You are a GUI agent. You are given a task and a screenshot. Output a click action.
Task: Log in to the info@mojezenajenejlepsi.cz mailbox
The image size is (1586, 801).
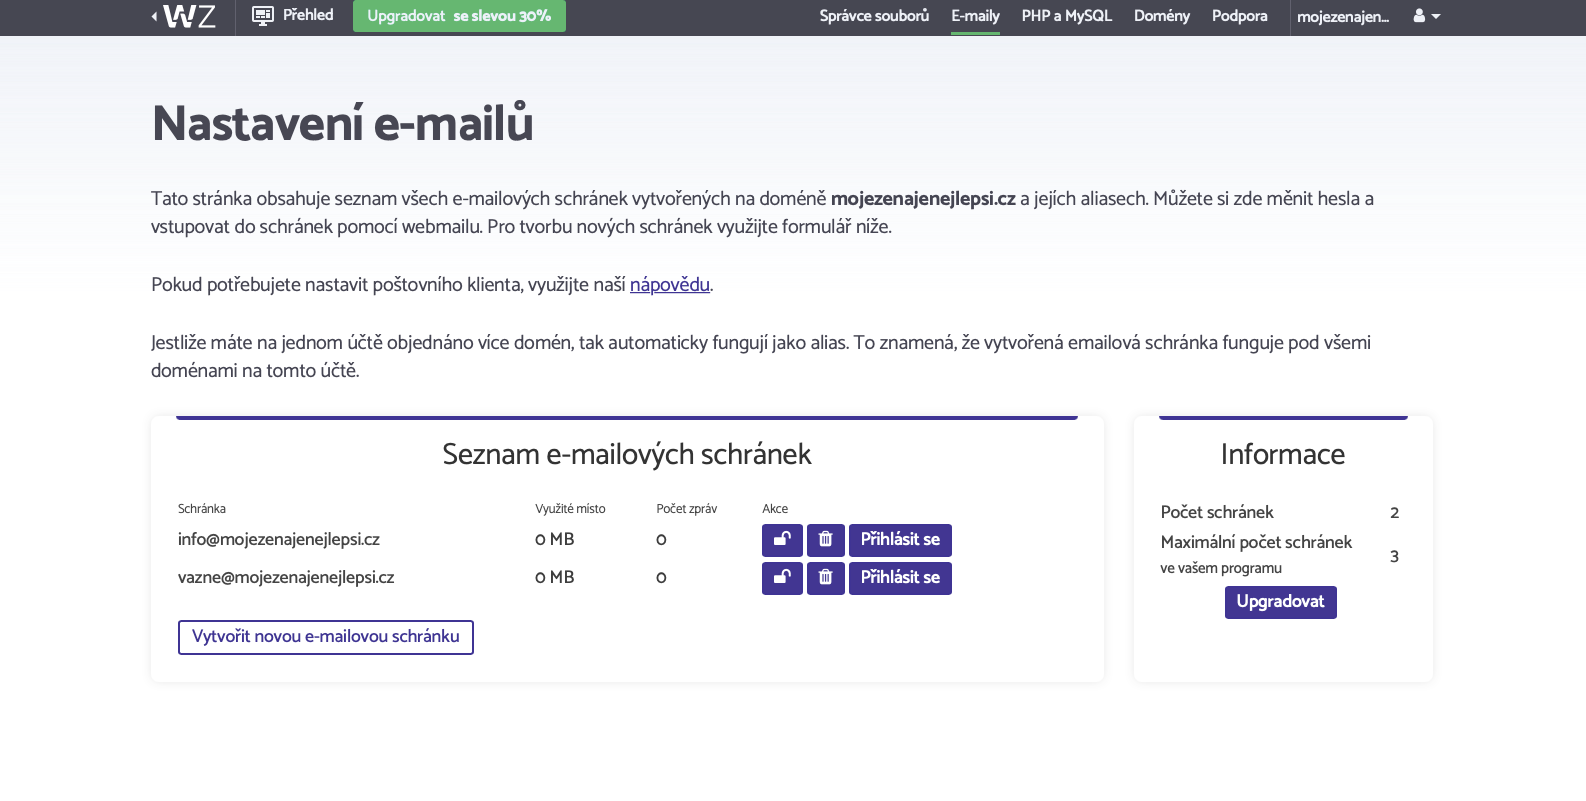coord(900,540)
